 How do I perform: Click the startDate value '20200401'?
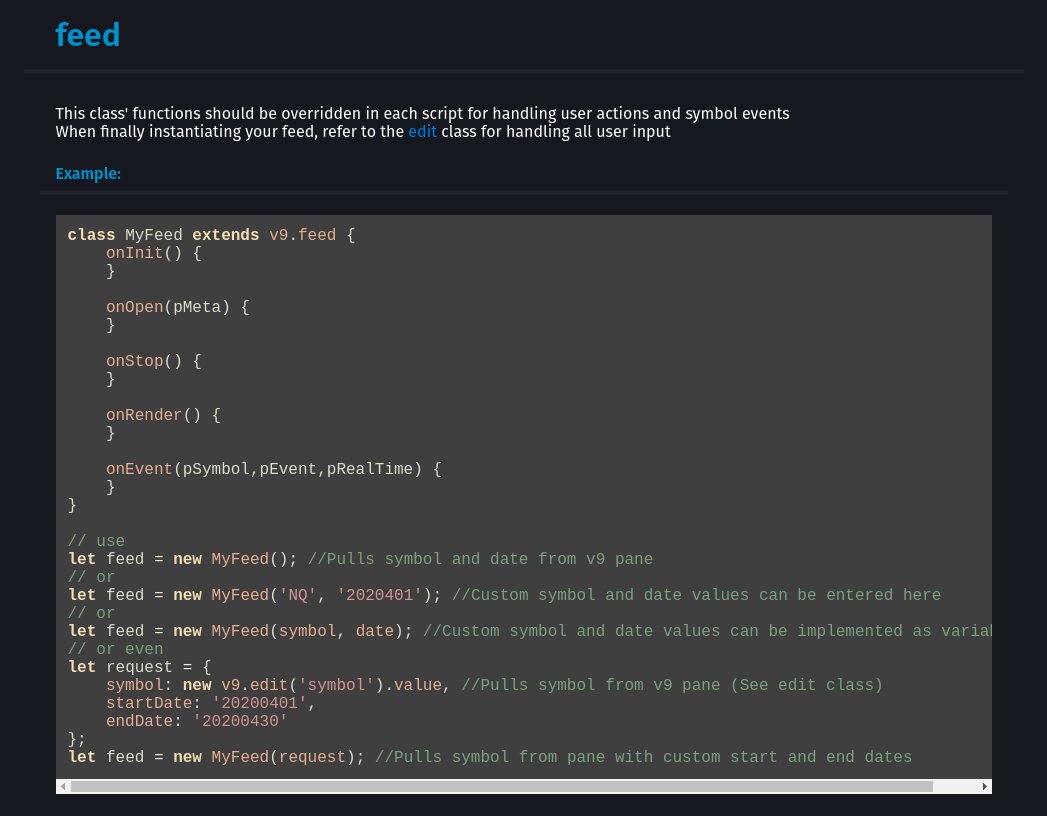(259, 703)
